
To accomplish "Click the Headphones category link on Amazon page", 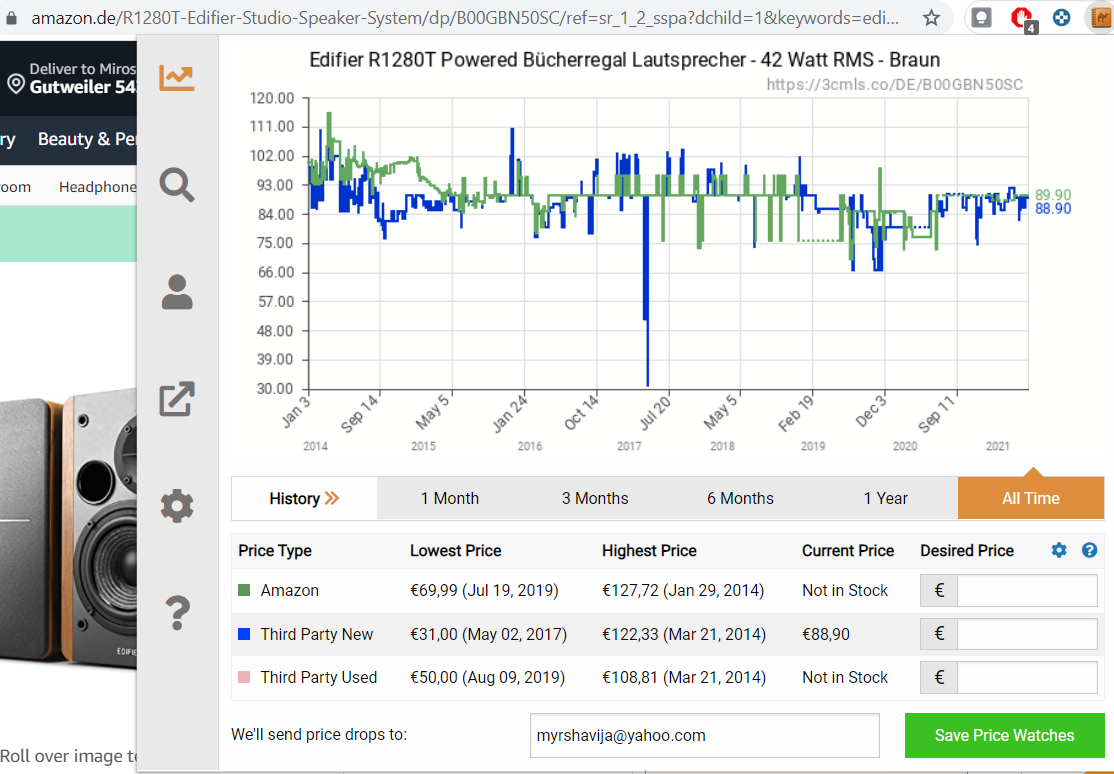I will pos(97,187).
